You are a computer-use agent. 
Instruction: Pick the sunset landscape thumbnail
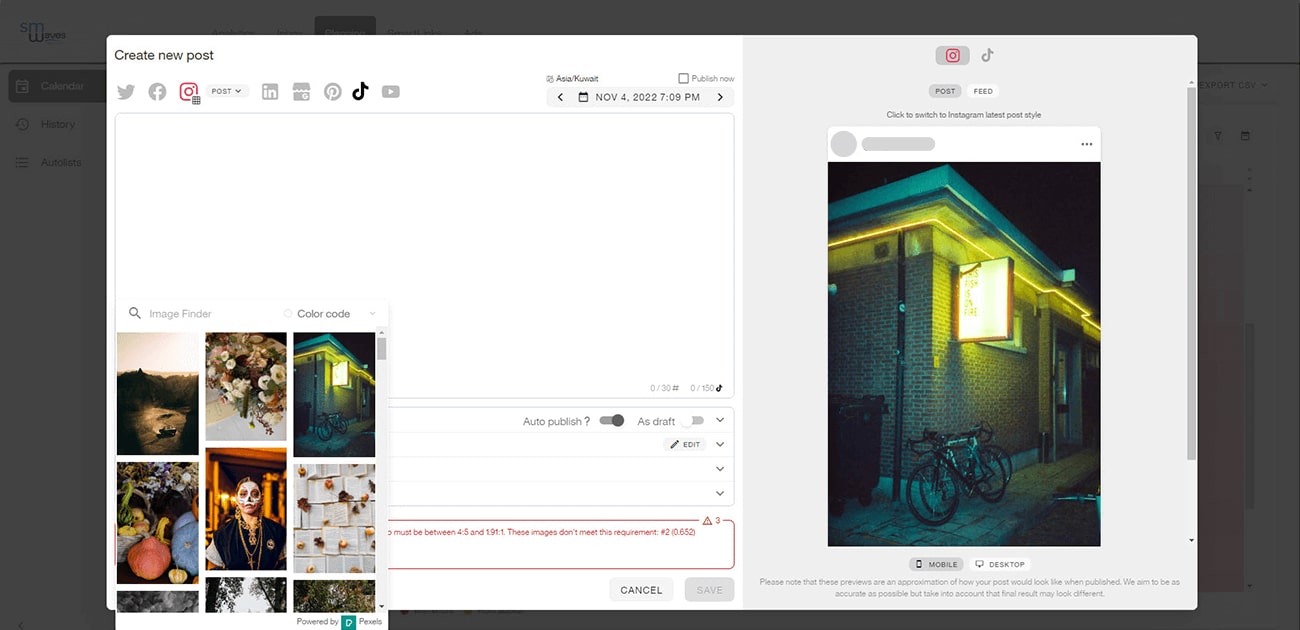[x=158, y=394]
